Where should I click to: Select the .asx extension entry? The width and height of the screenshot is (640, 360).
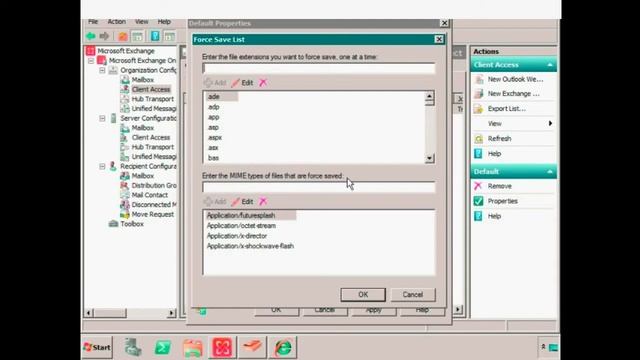[213, 148]
